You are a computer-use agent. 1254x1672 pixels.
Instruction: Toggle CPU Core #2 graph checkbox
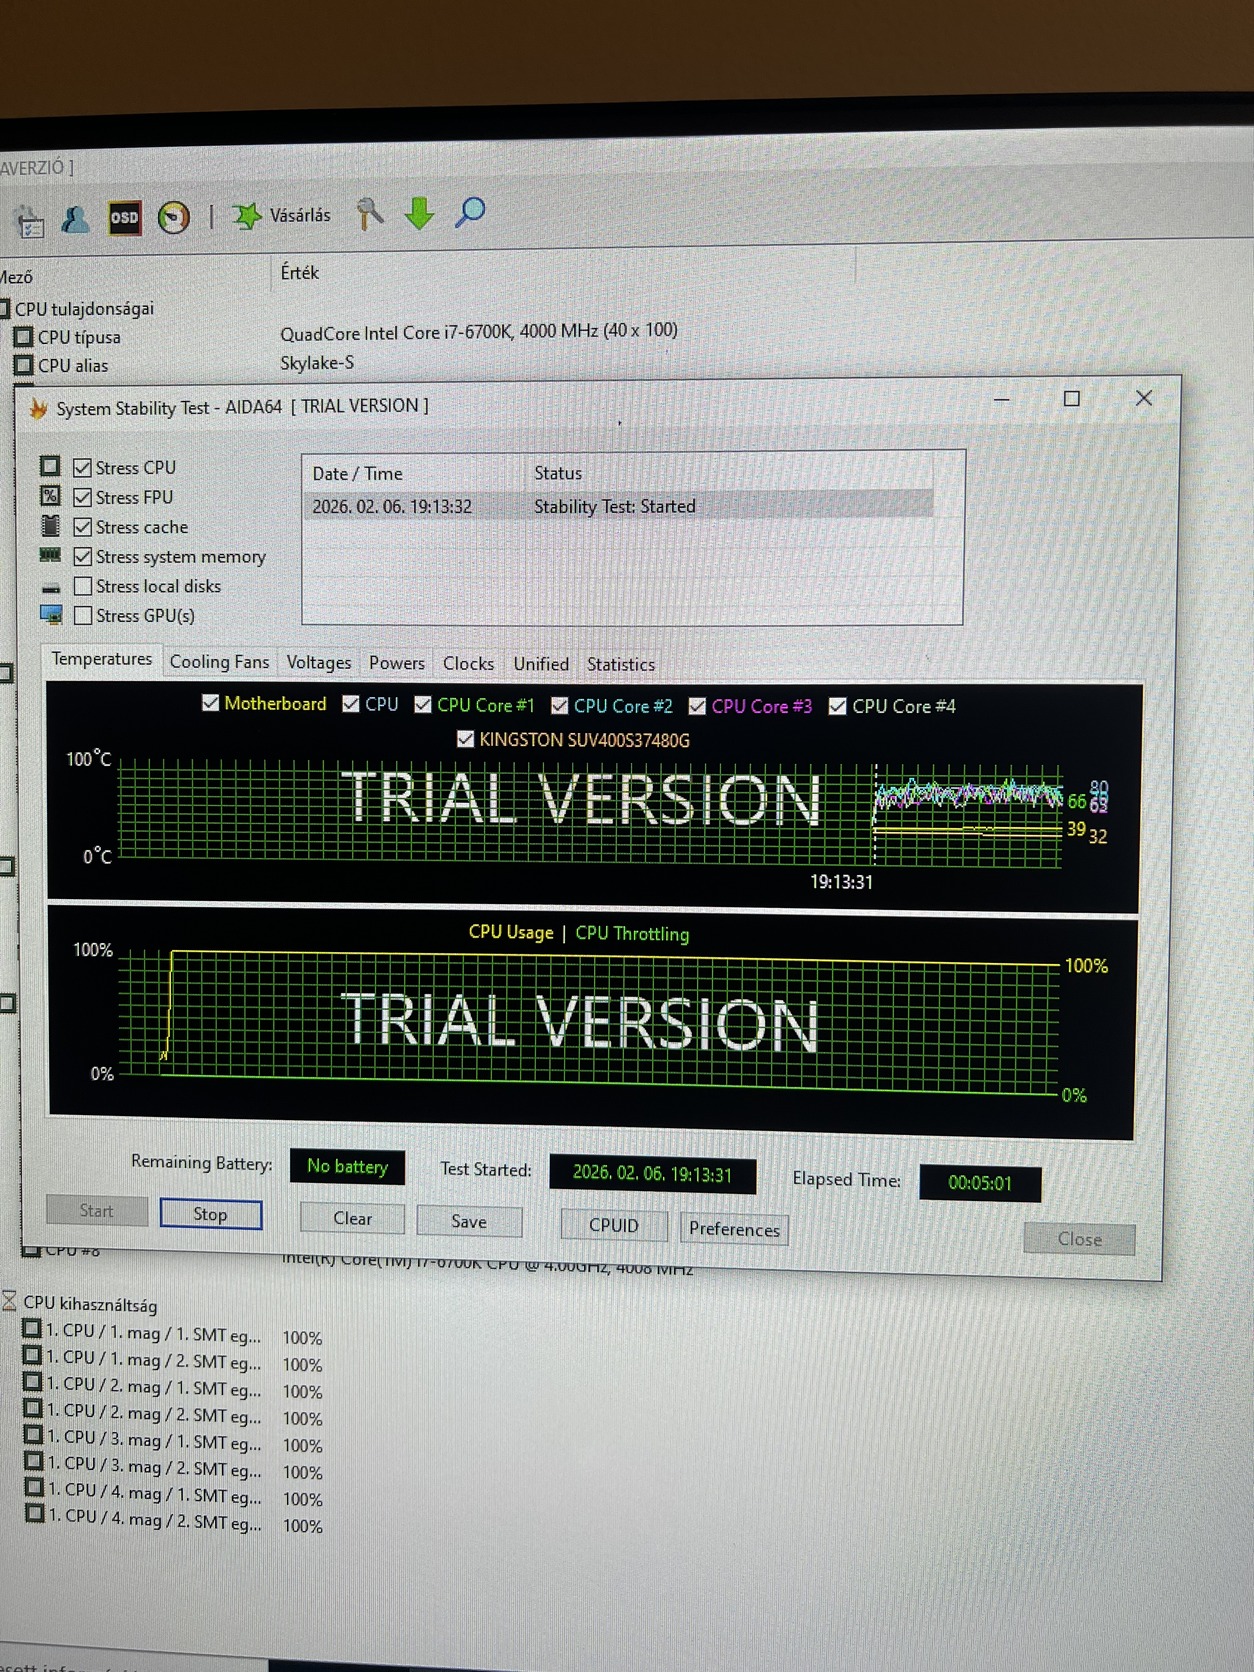coord(560,706)
